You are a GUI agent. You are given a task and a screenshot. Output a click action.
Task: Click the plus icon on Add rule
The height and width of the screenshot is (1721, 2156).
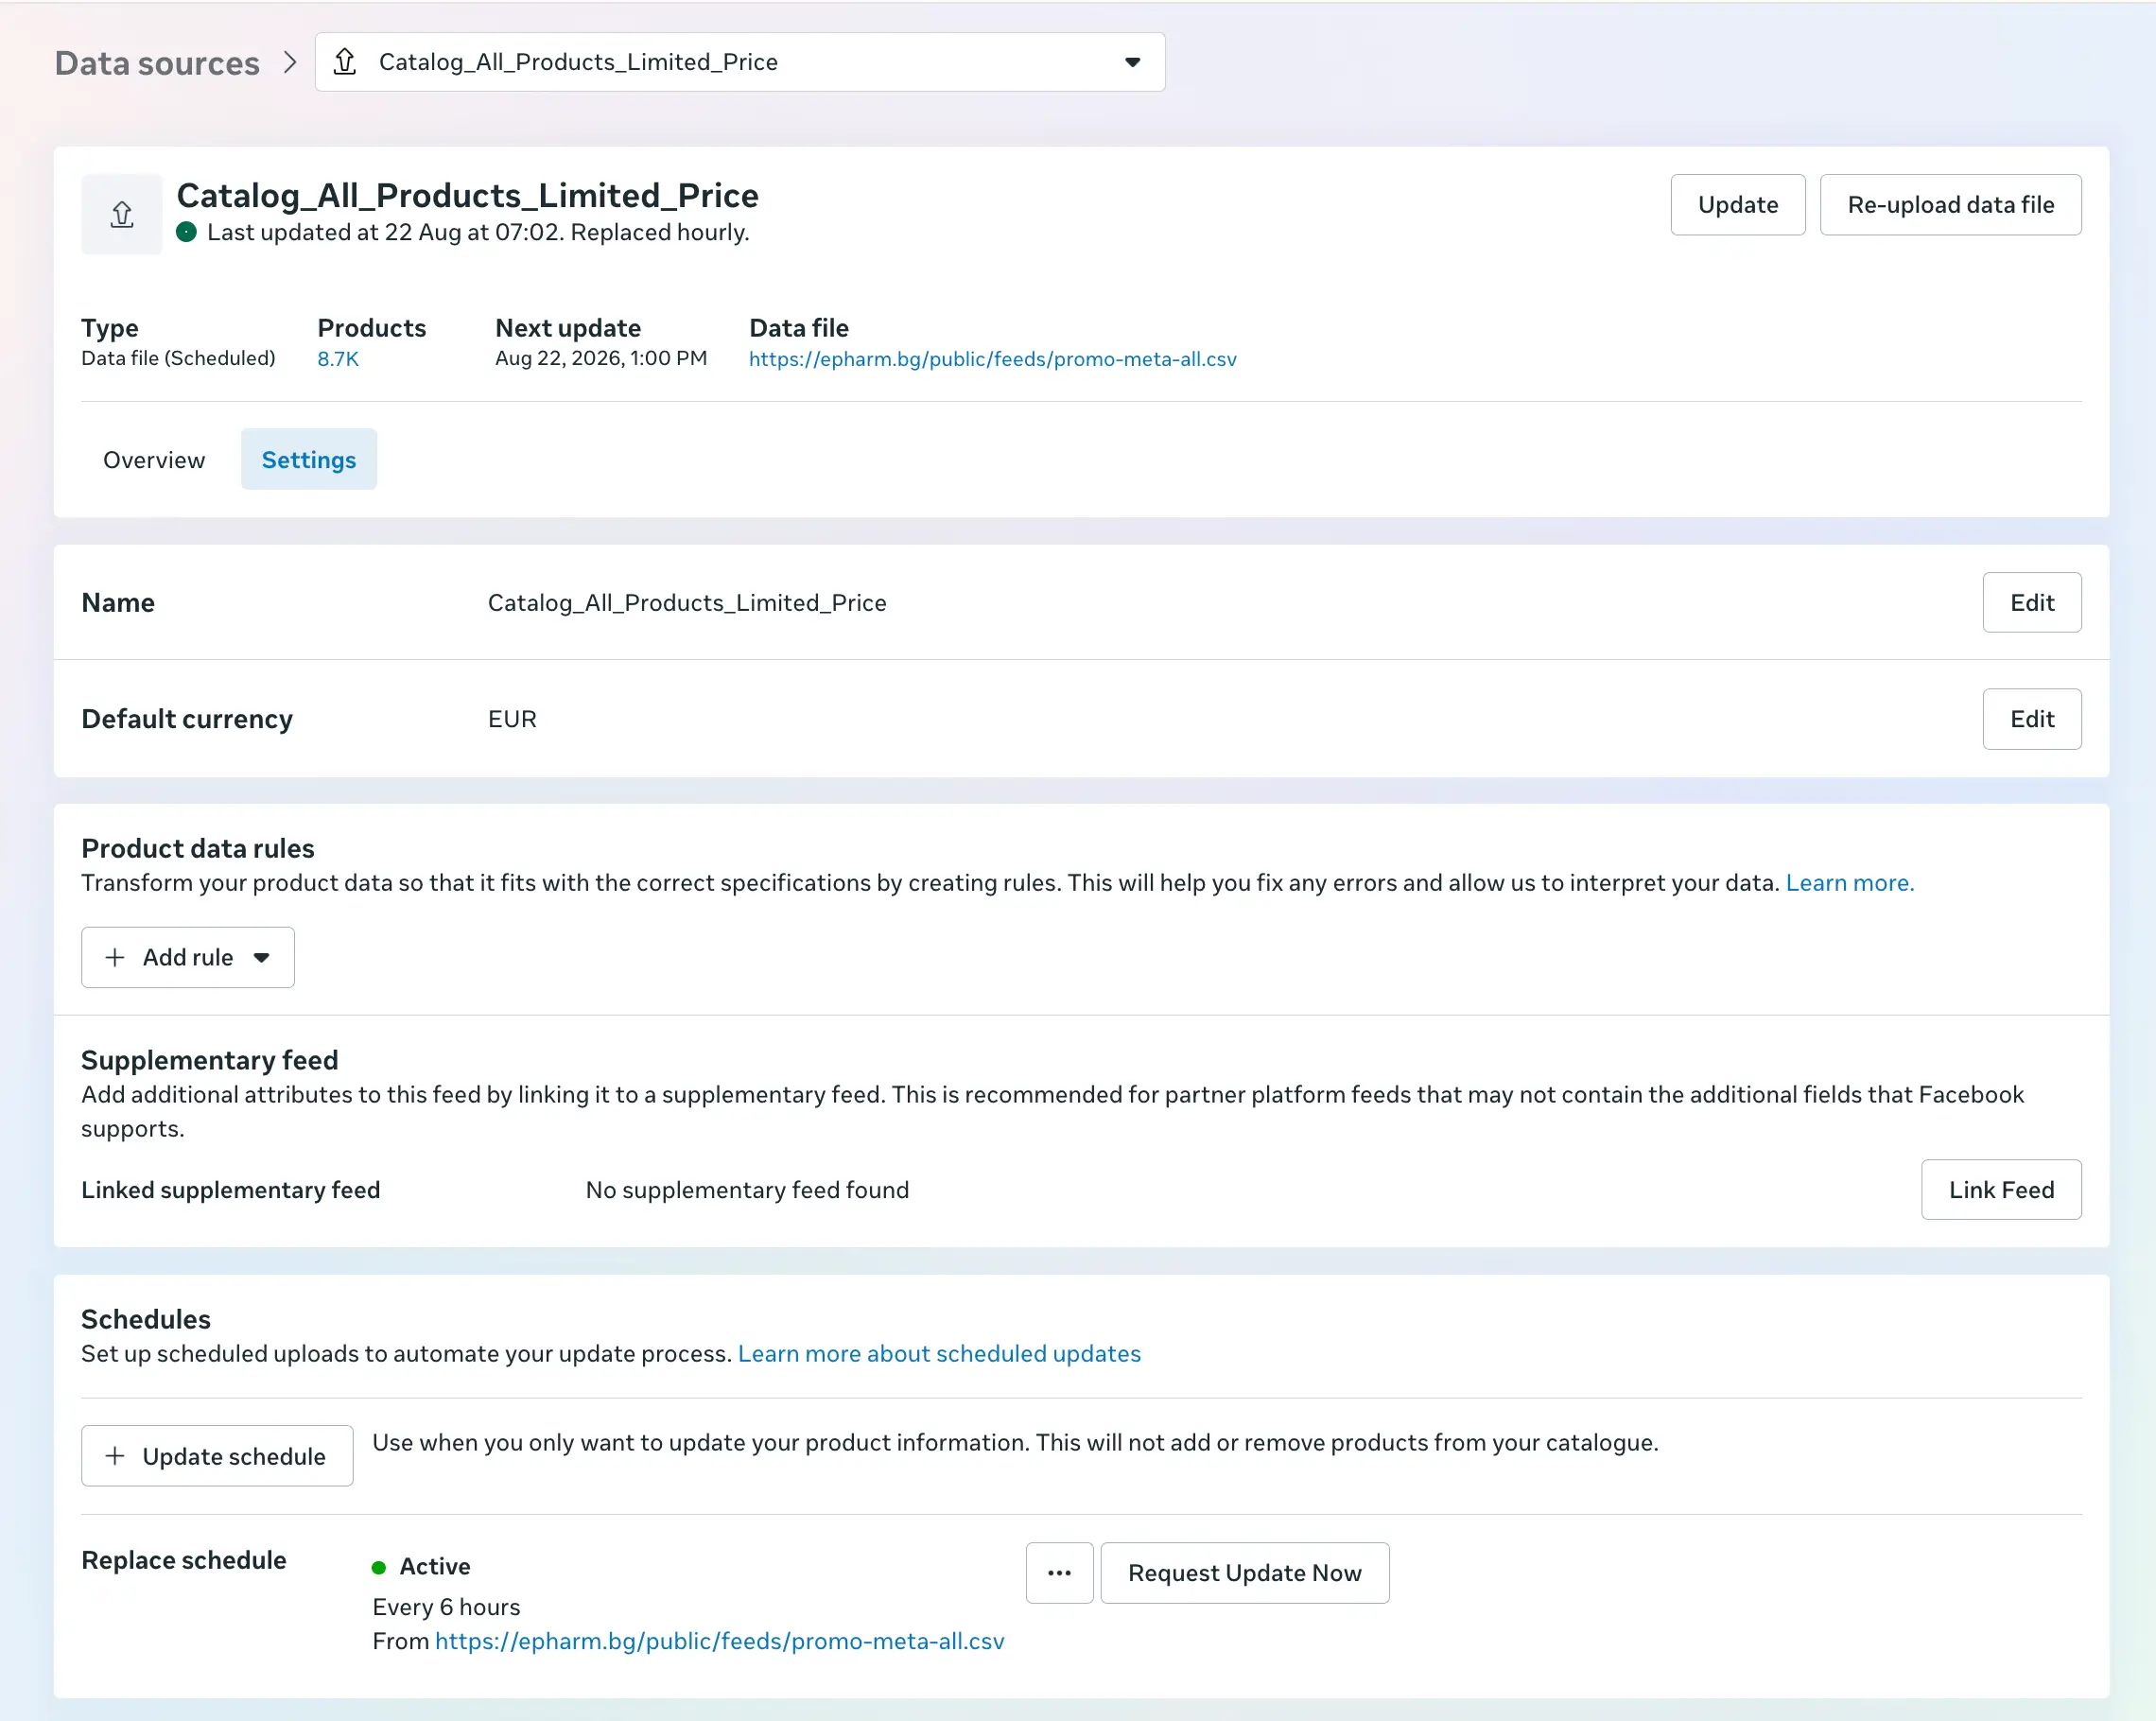[115, 957]
